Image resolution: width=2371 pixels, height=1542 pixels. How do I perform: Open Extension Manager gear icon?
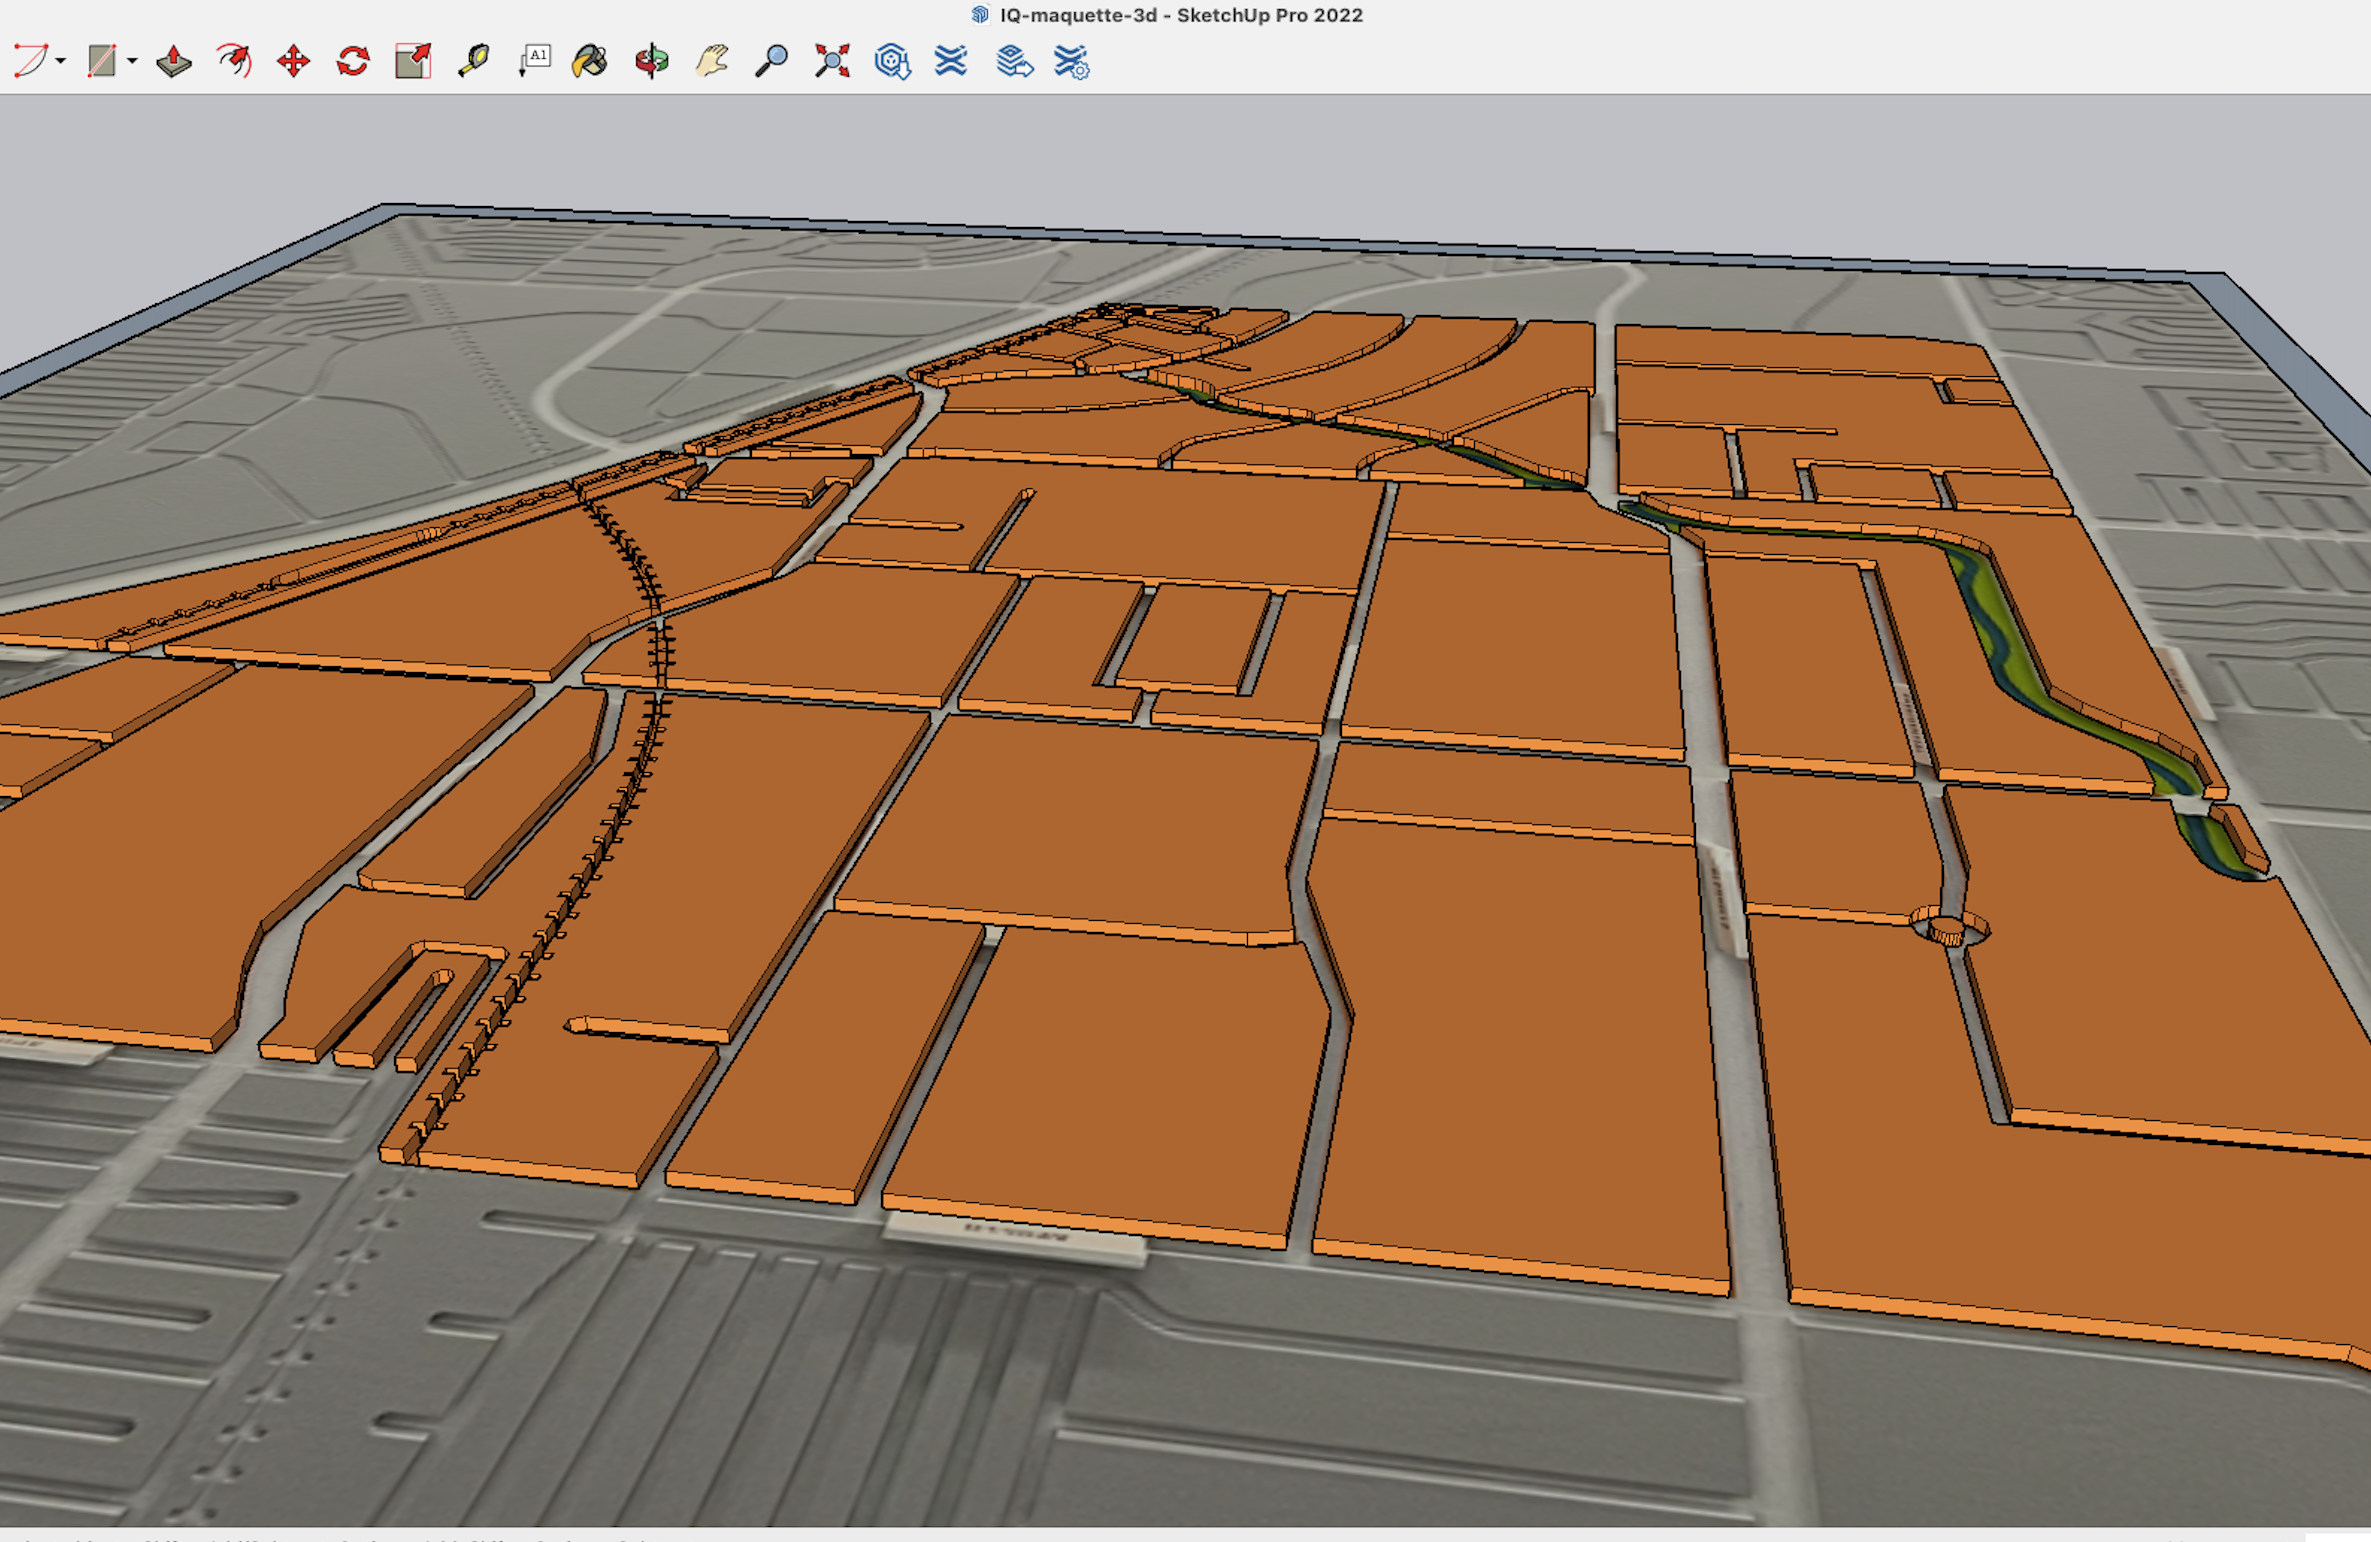[x=1072, y=61]
